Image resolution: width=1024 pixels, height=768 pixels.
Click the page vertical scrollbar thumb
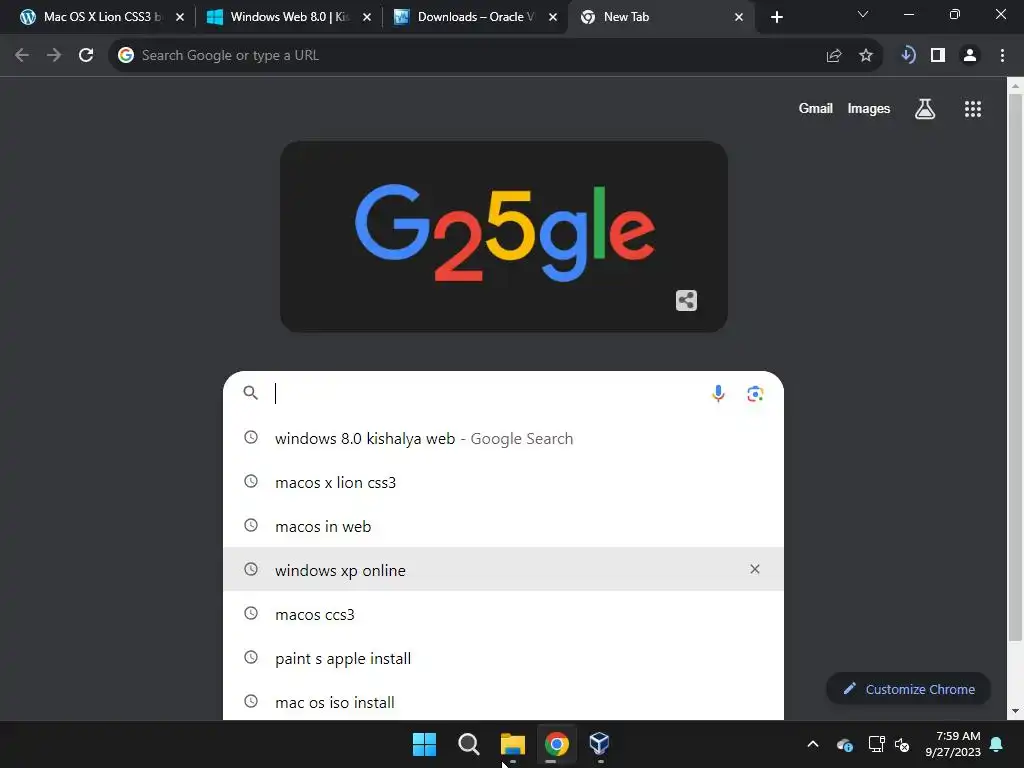point(1015,367)
